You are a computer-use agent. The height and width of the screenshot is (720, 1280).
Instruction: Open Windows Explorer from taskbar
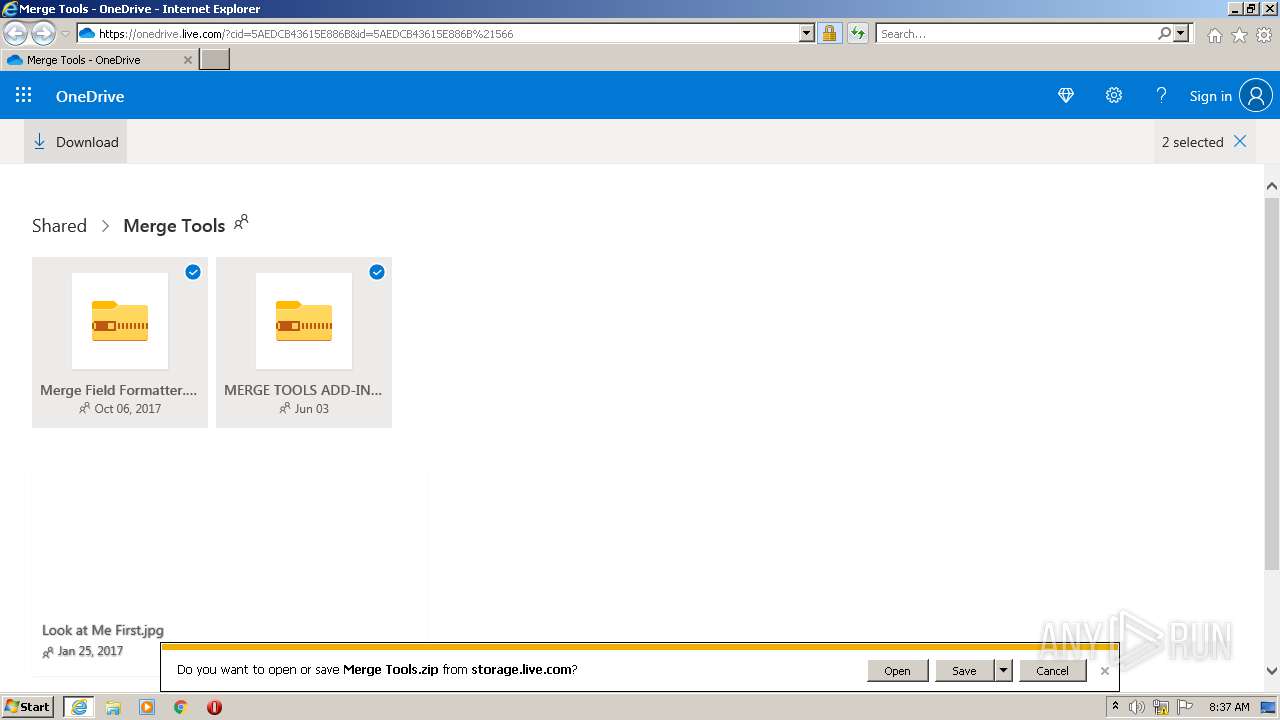[x=113, y=707]
